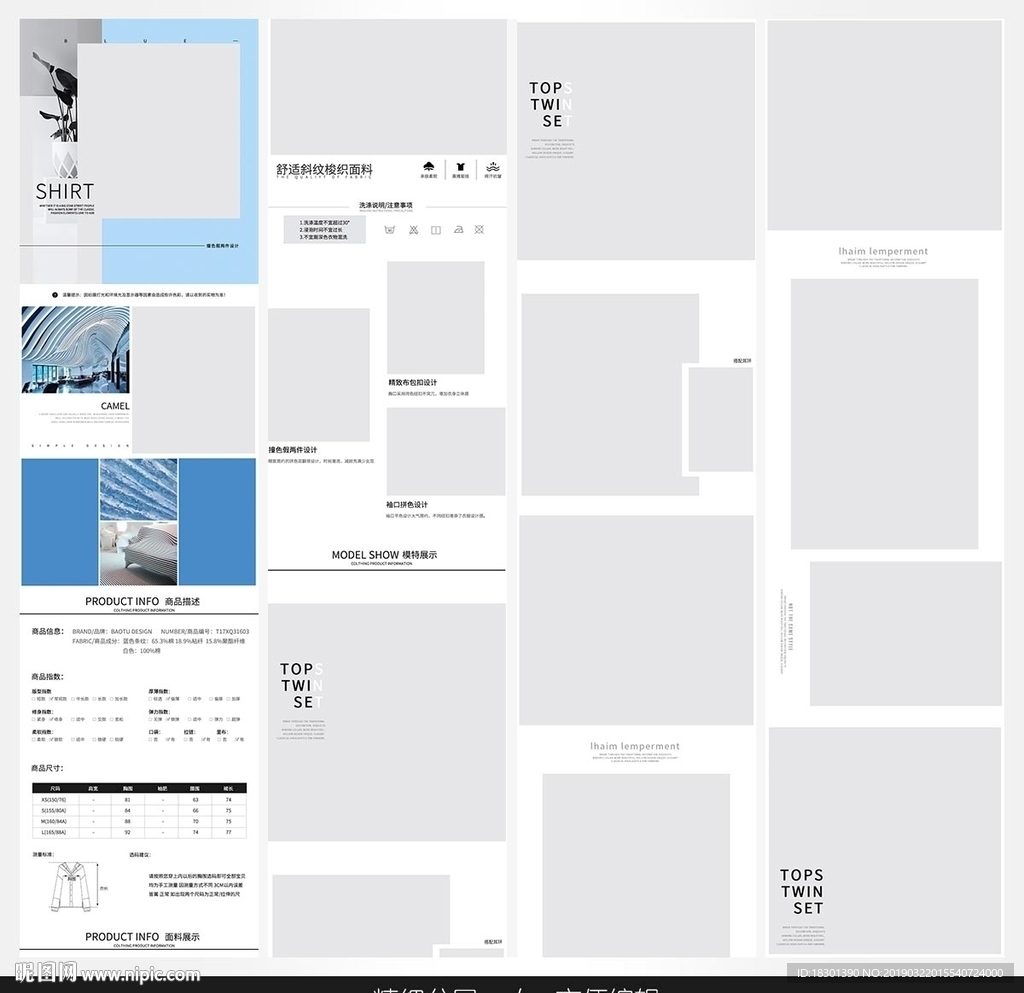1024x993 pixels.
Task: Click the water waves icon in fabric features
Action: (492, 167)
